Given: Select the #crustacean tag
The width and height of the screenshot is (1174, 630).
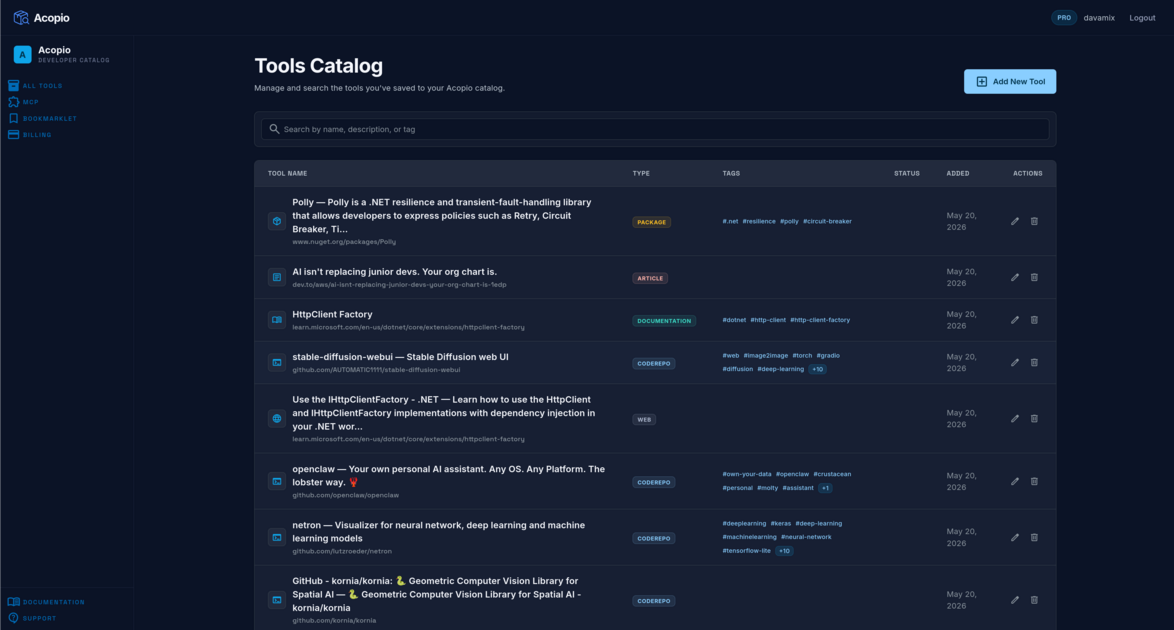Looking at the screenshot, I should point(832,474).
